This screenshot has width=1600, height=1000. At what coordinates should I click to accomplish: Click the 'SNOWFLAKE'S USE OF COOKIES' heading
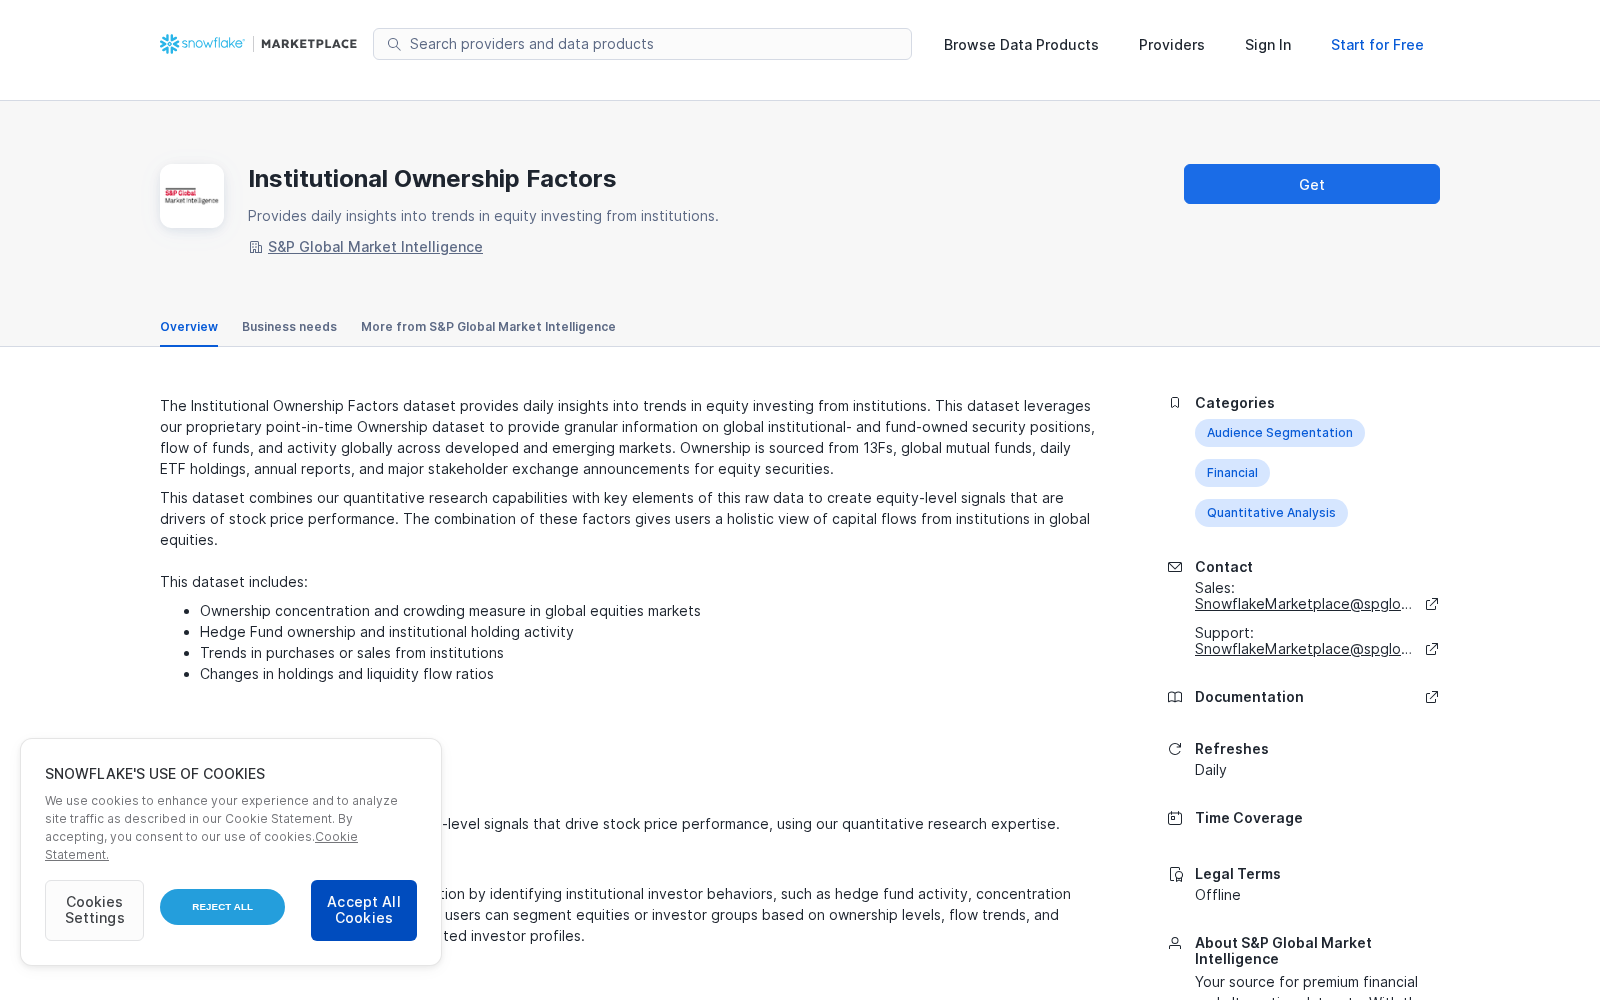coord(155,774)
